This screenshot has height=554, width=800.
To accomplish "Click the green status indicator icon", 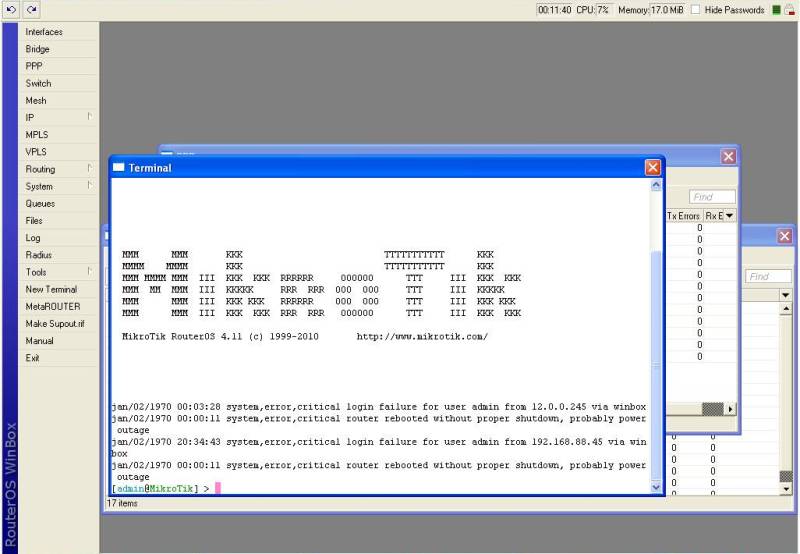I will pyautogui.click(x=777, y=10).
